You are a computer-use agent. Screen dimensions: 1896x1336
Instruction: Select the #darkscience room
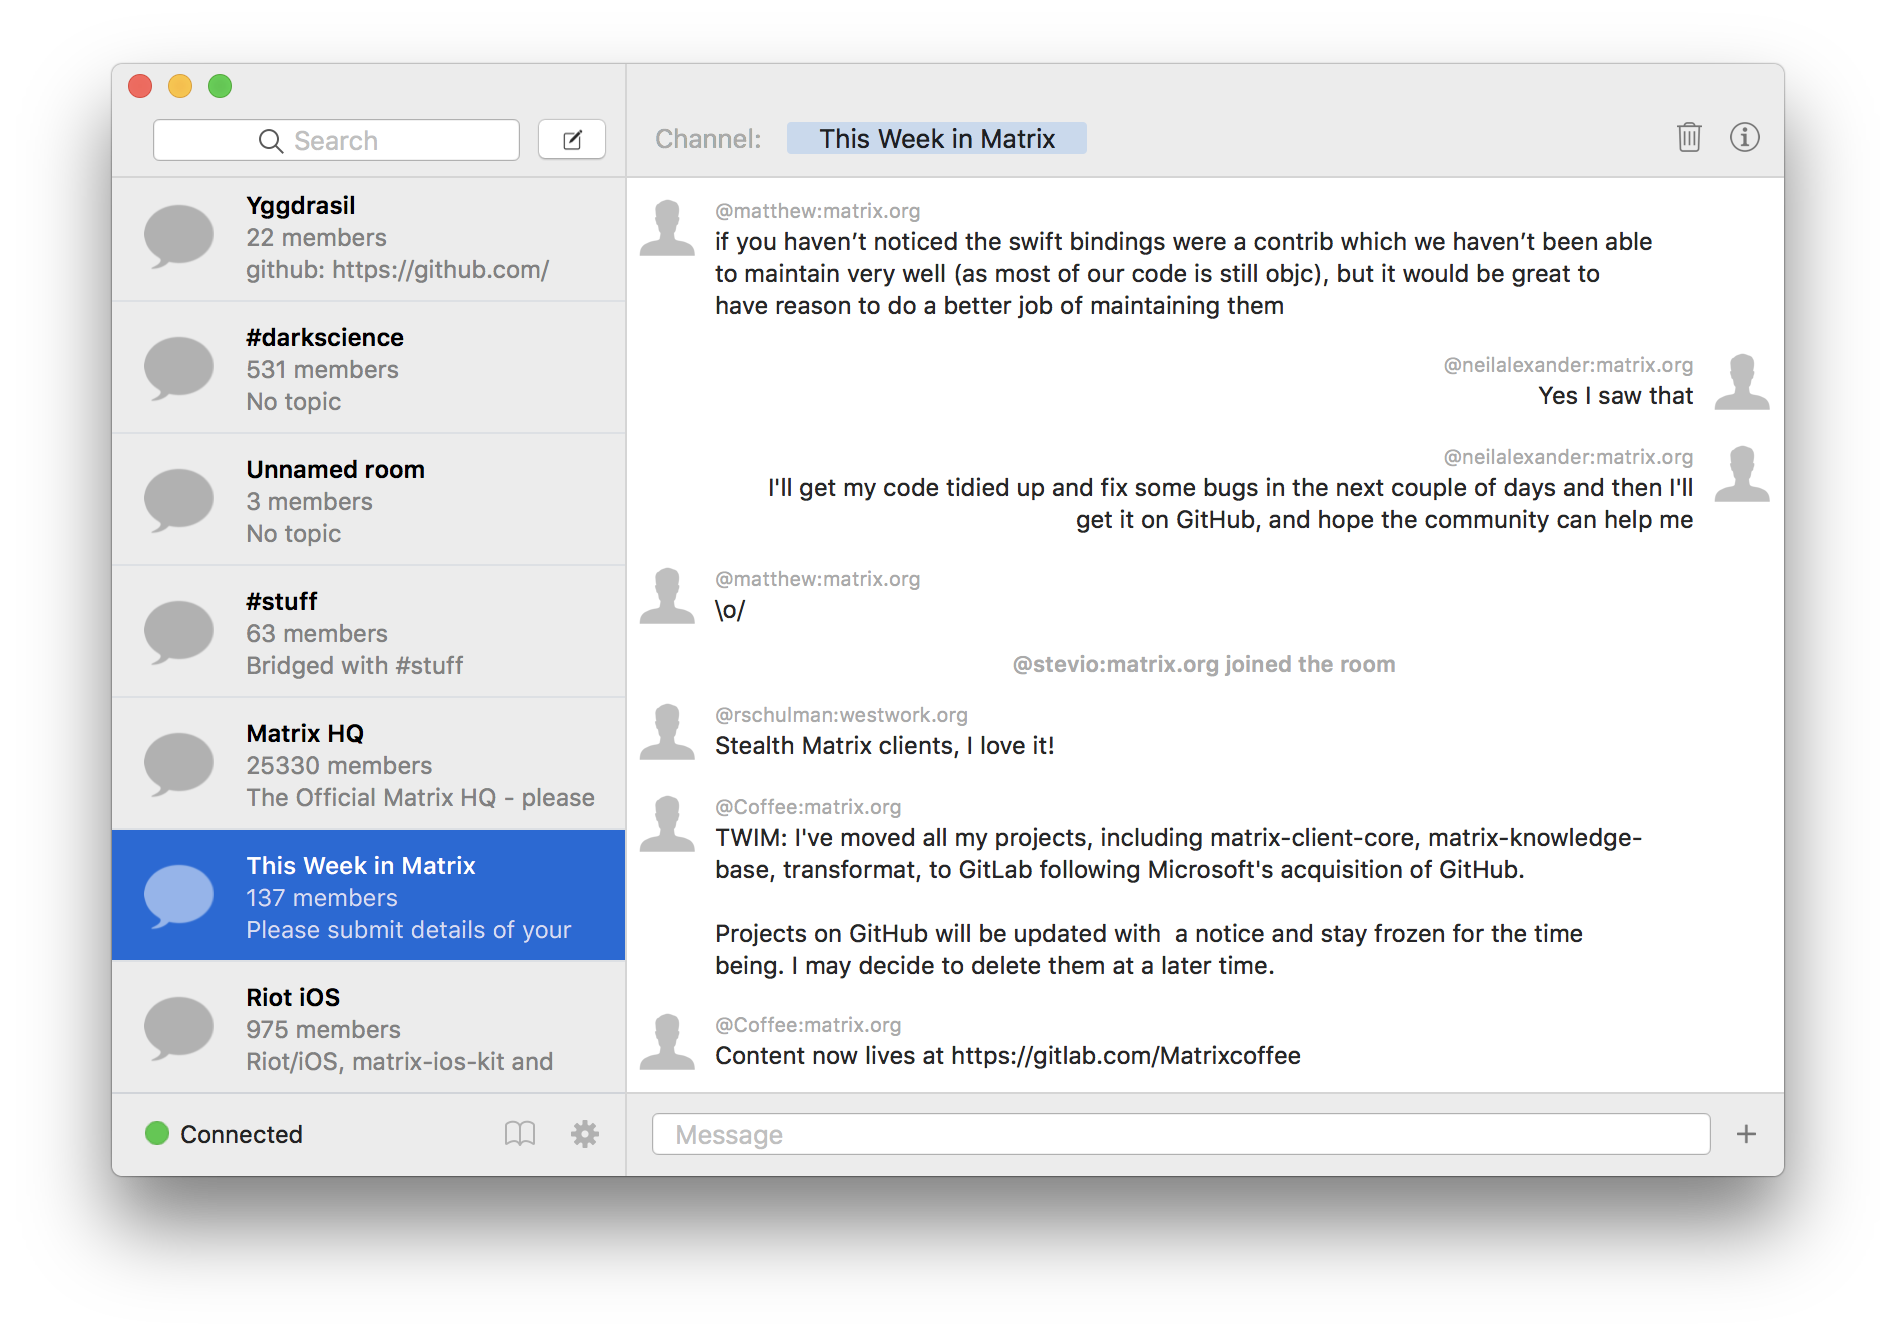369,368
